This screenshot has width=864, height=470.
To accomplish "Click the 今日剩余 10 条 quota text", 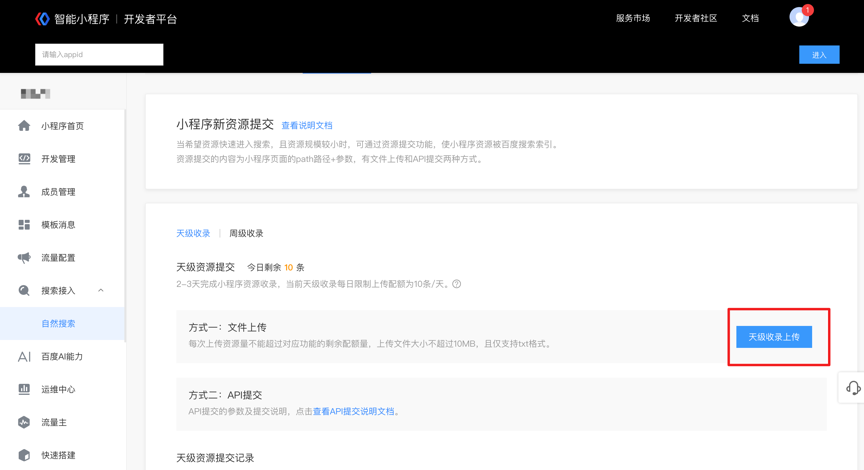I will click(x=276, y=267).
